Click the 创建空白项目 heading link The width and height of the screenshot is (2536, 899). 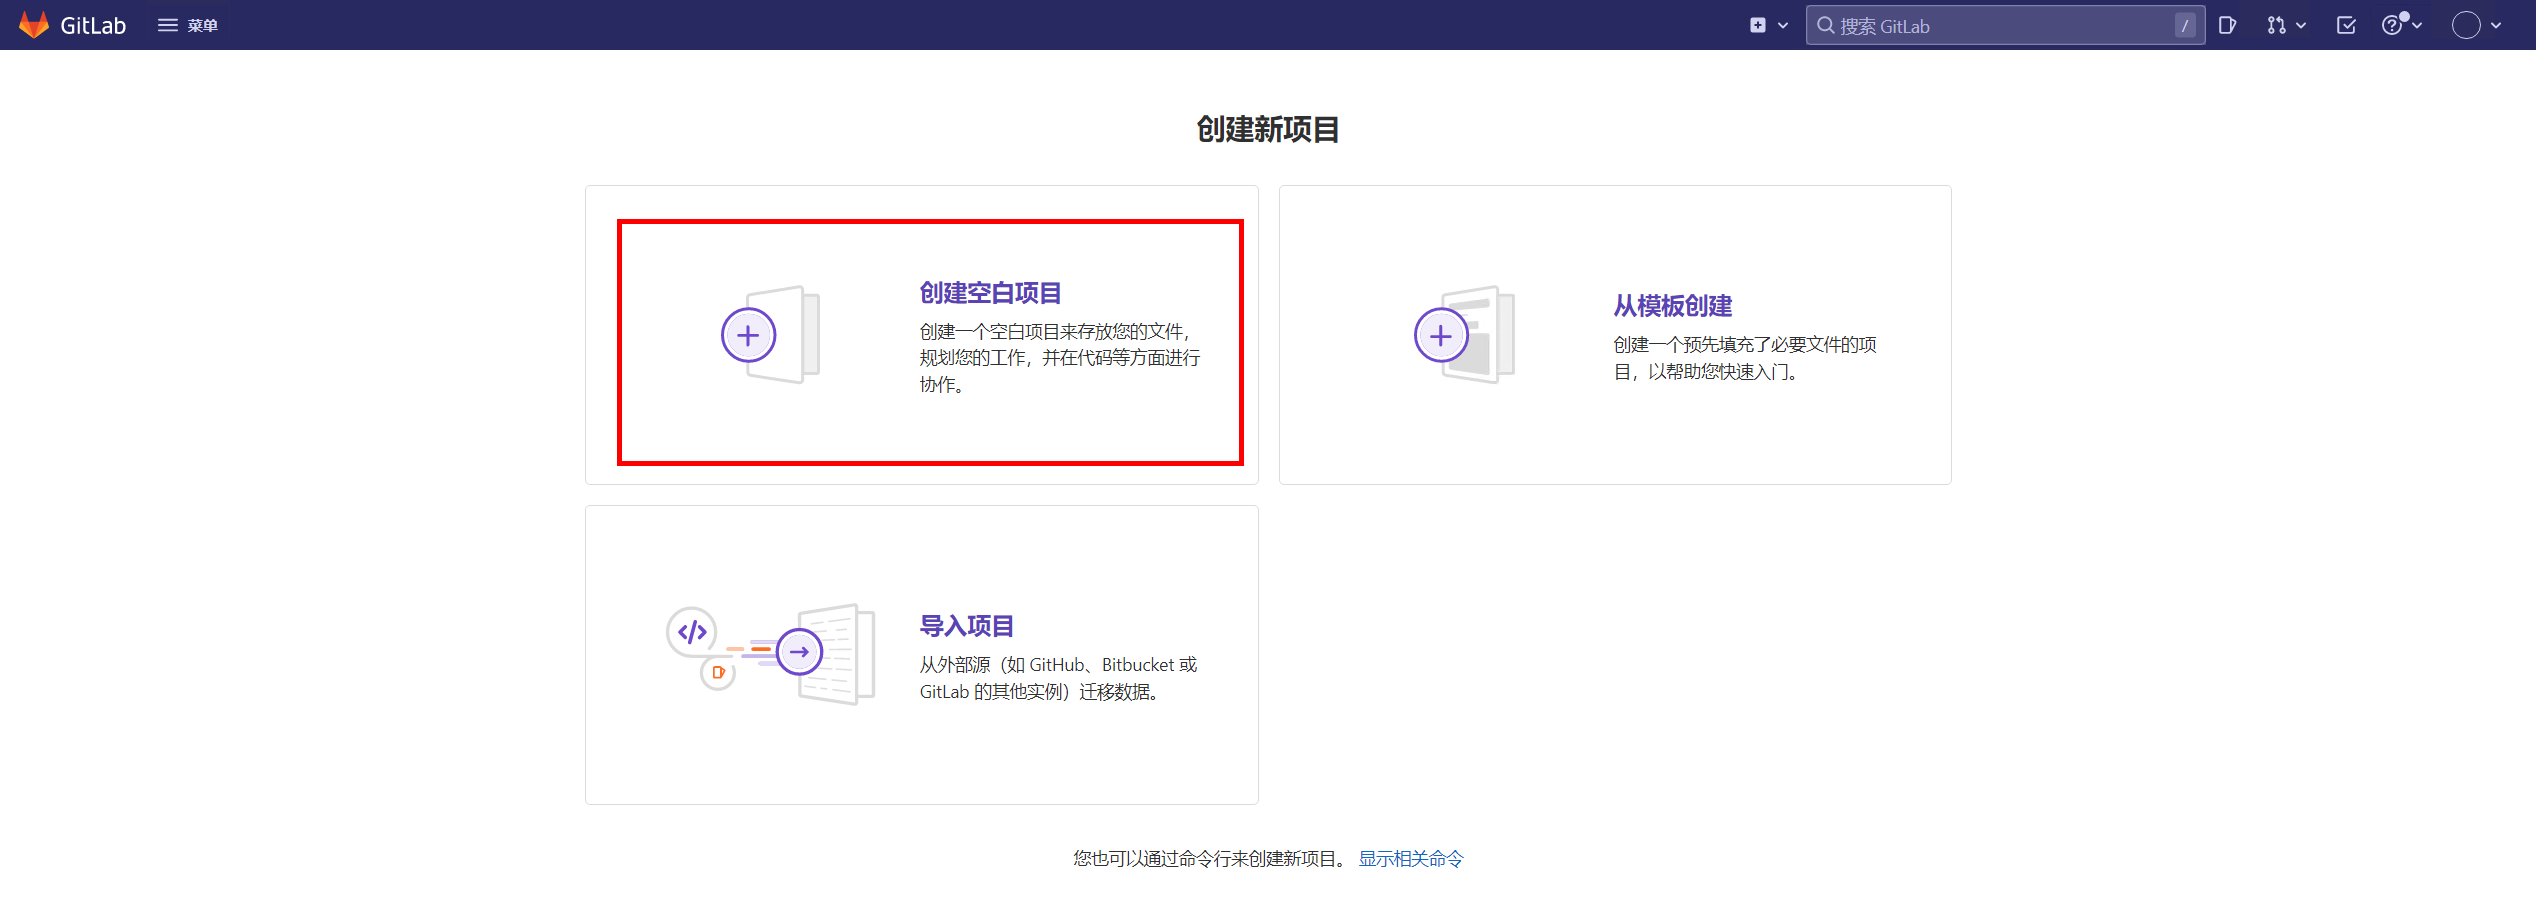tap(990, 293)
